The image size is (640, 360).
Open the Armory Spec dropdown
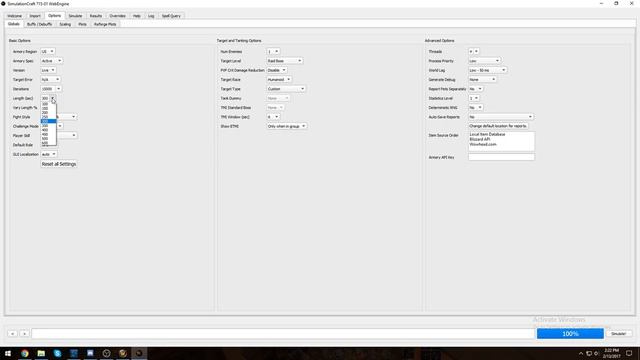click(x=51, y=61)
